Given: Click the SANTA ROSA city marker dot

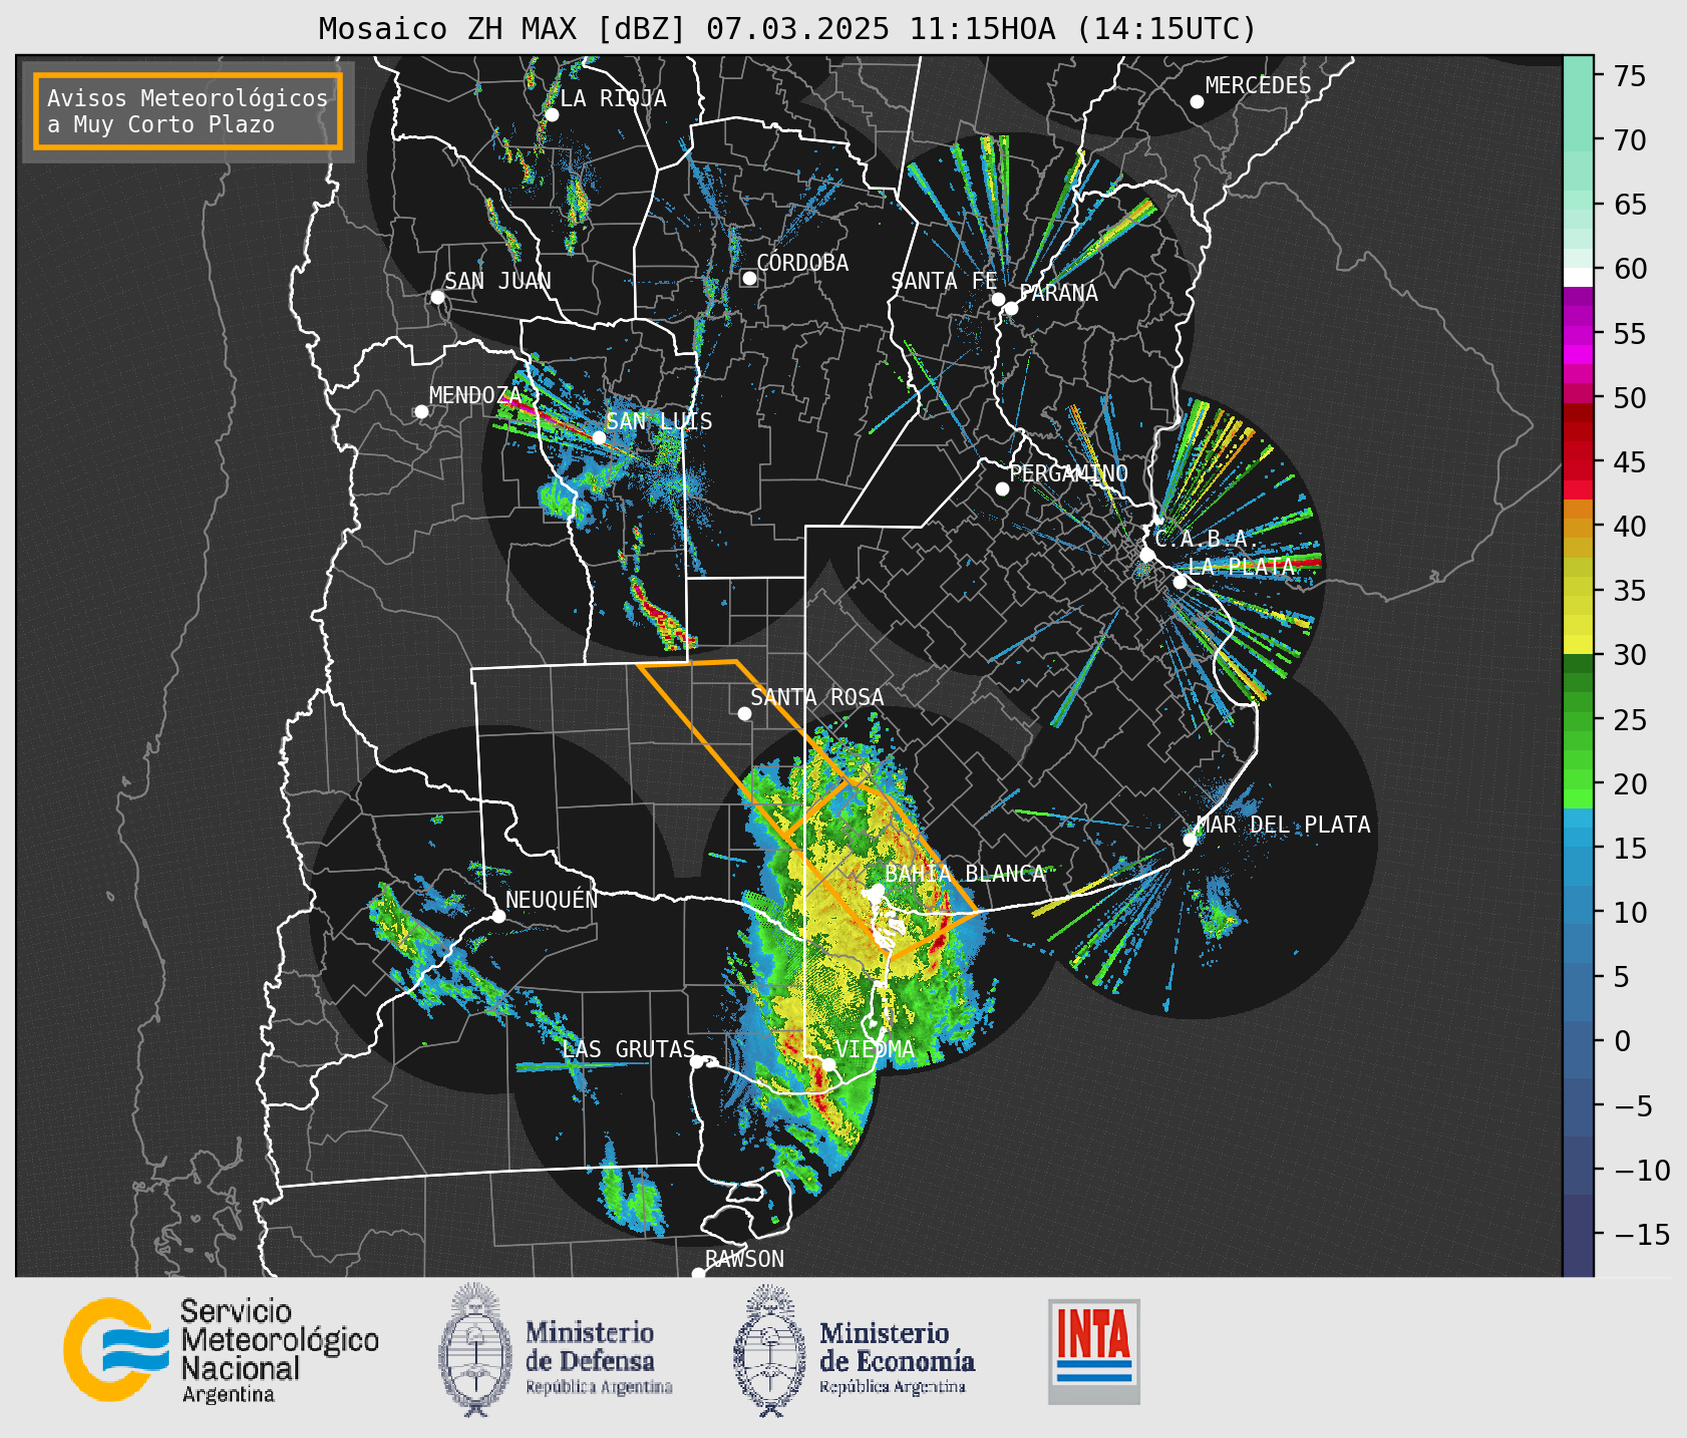Looking at the screenshot, I should coord(744,713).
